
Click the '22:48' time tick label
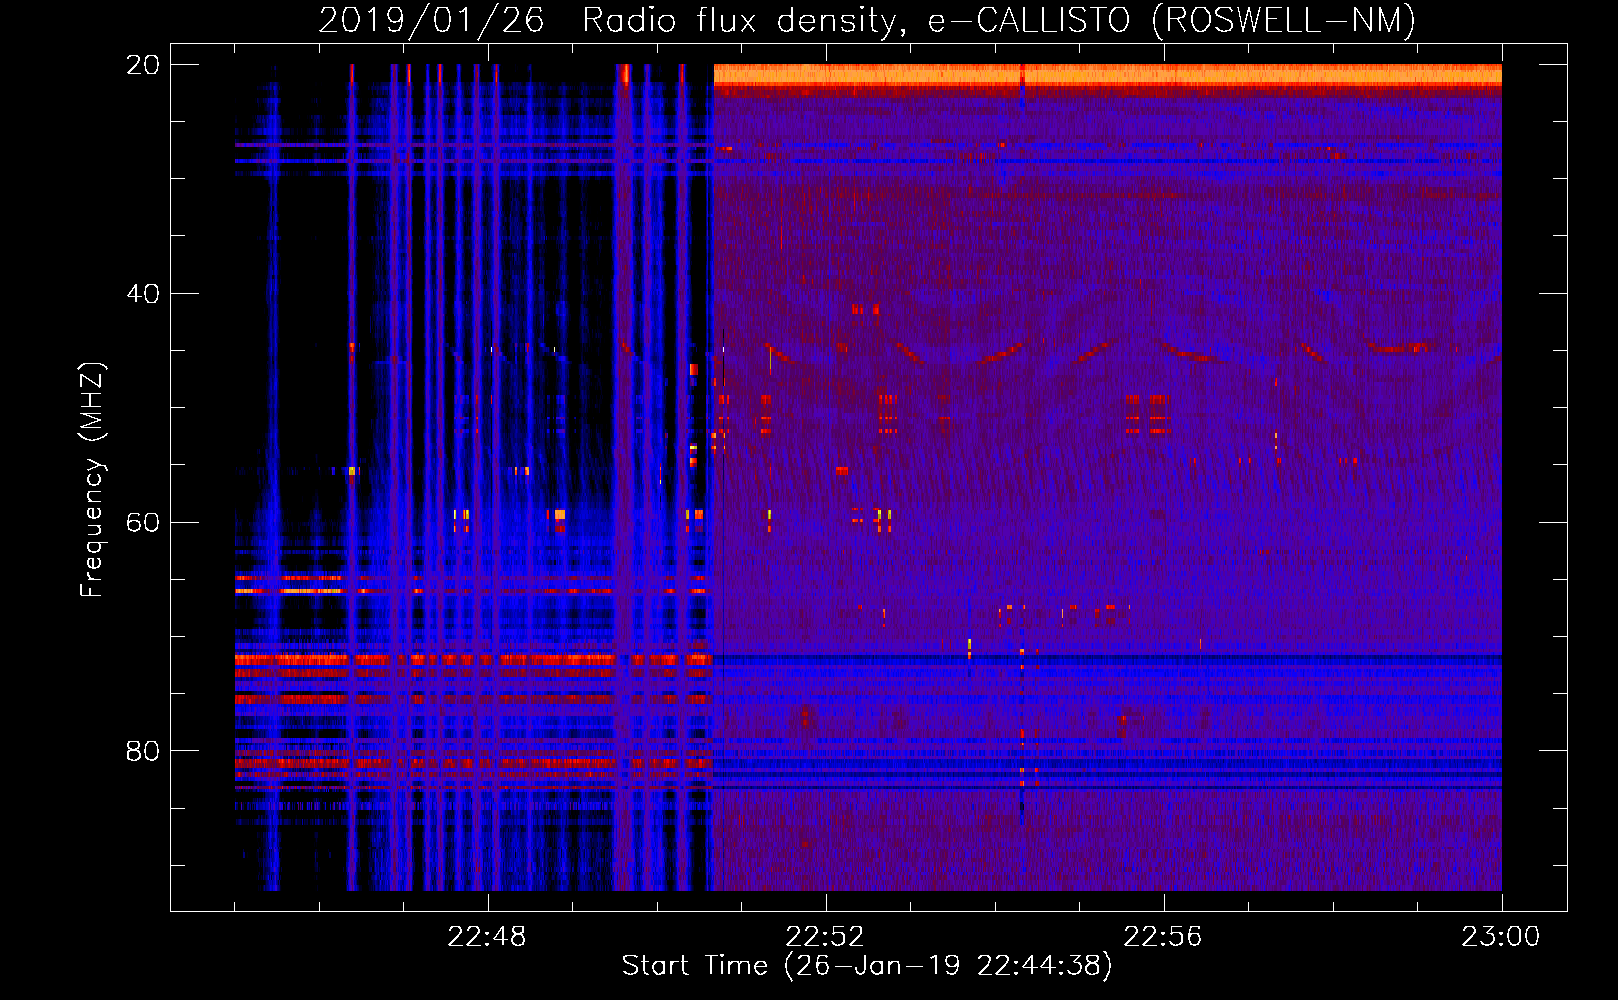click(x=486, y=937)
